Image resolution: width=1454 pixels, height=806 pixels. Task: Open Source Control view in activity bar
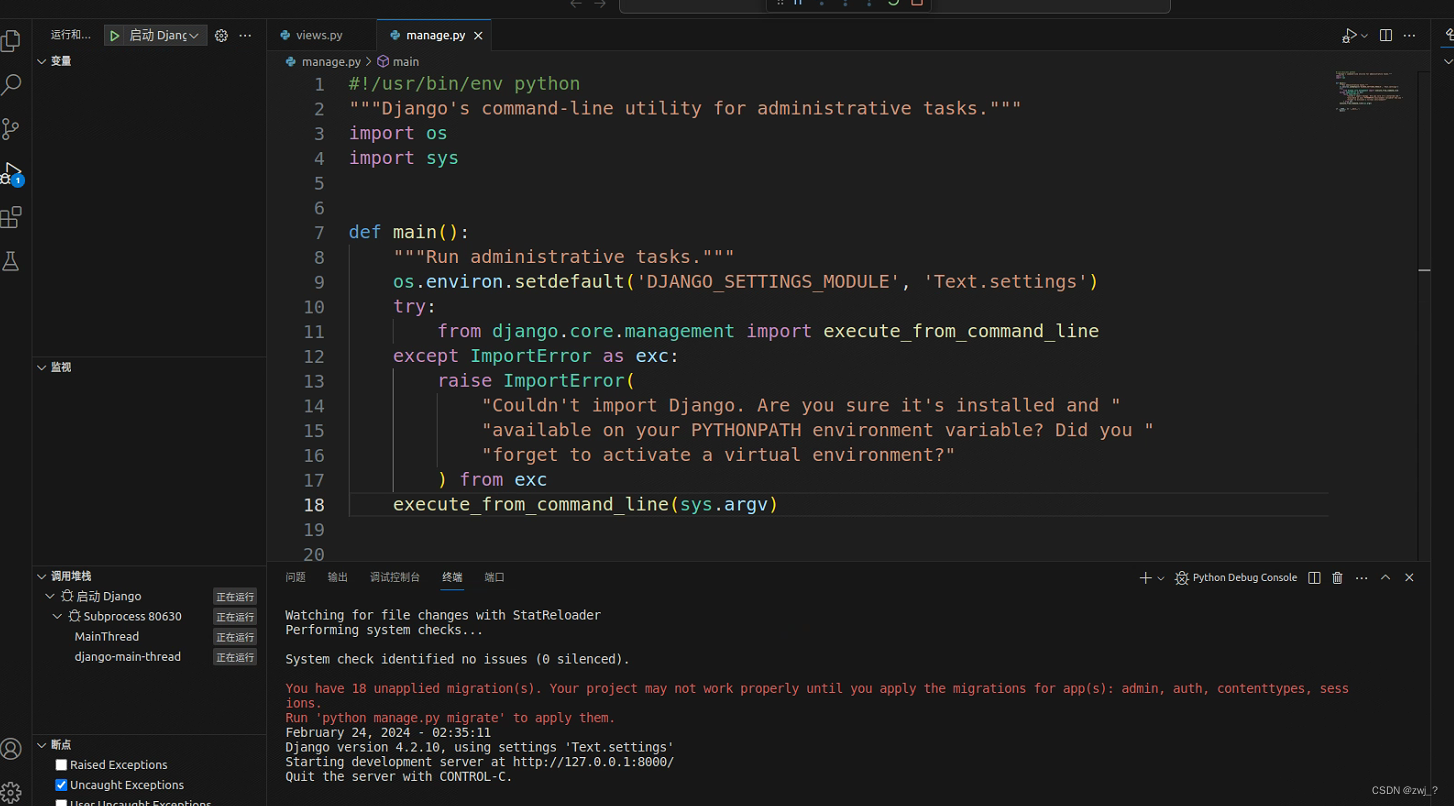11,129
